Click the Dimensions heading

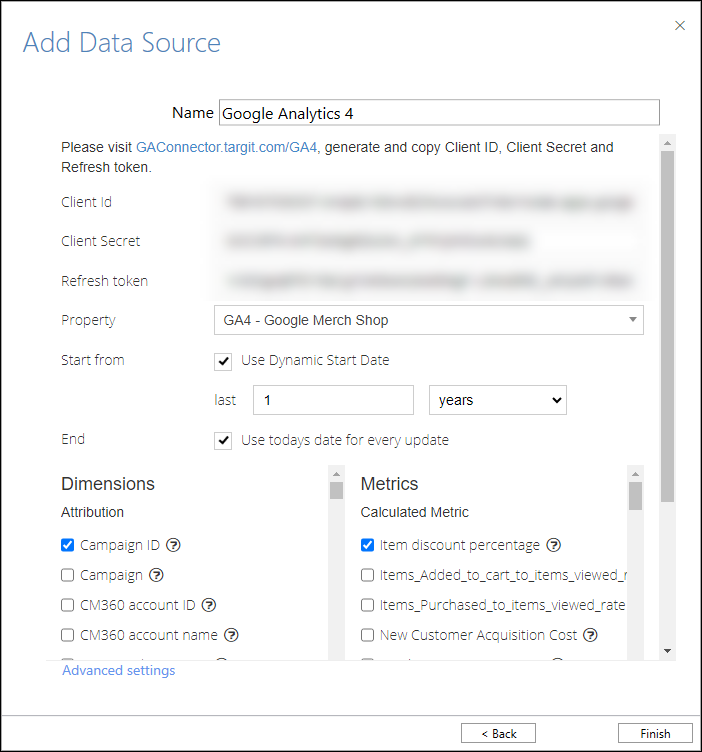click(108, 483)
